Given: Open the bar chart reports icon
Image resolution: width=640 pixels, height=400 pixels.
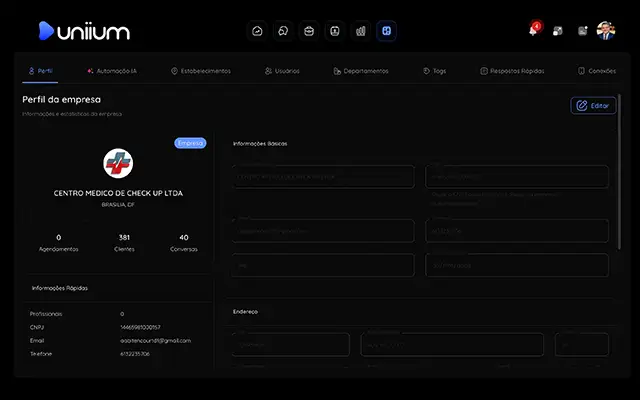Looking at the screenshot, I should 361,31.
